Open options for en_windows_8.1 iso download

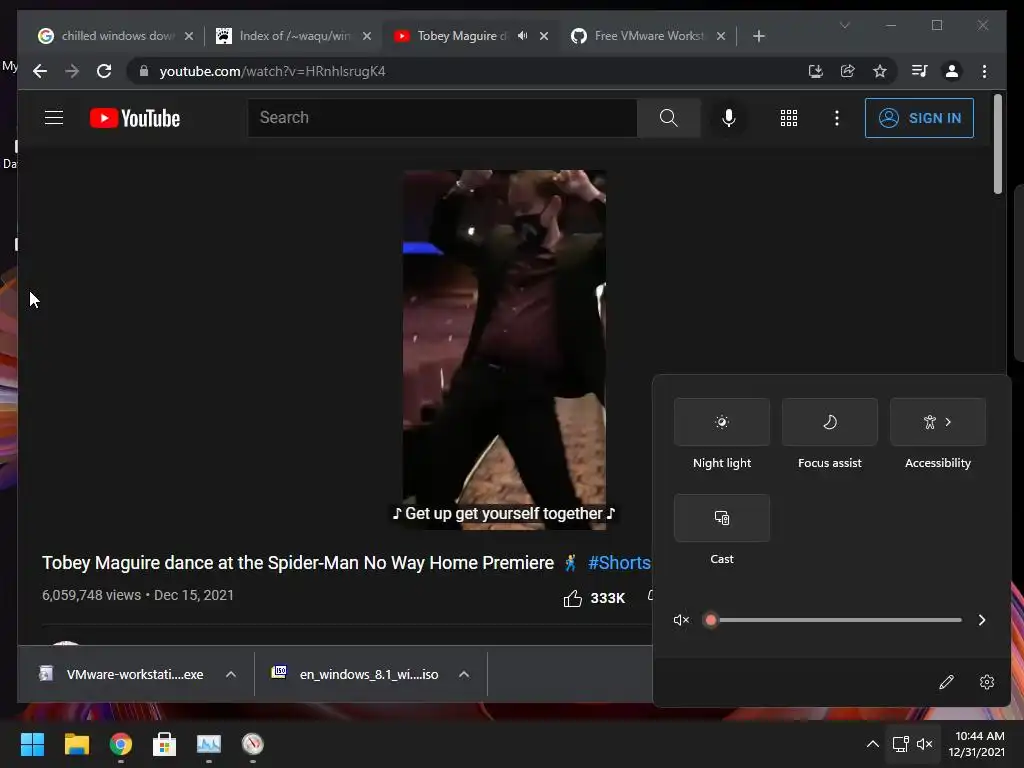464,675
